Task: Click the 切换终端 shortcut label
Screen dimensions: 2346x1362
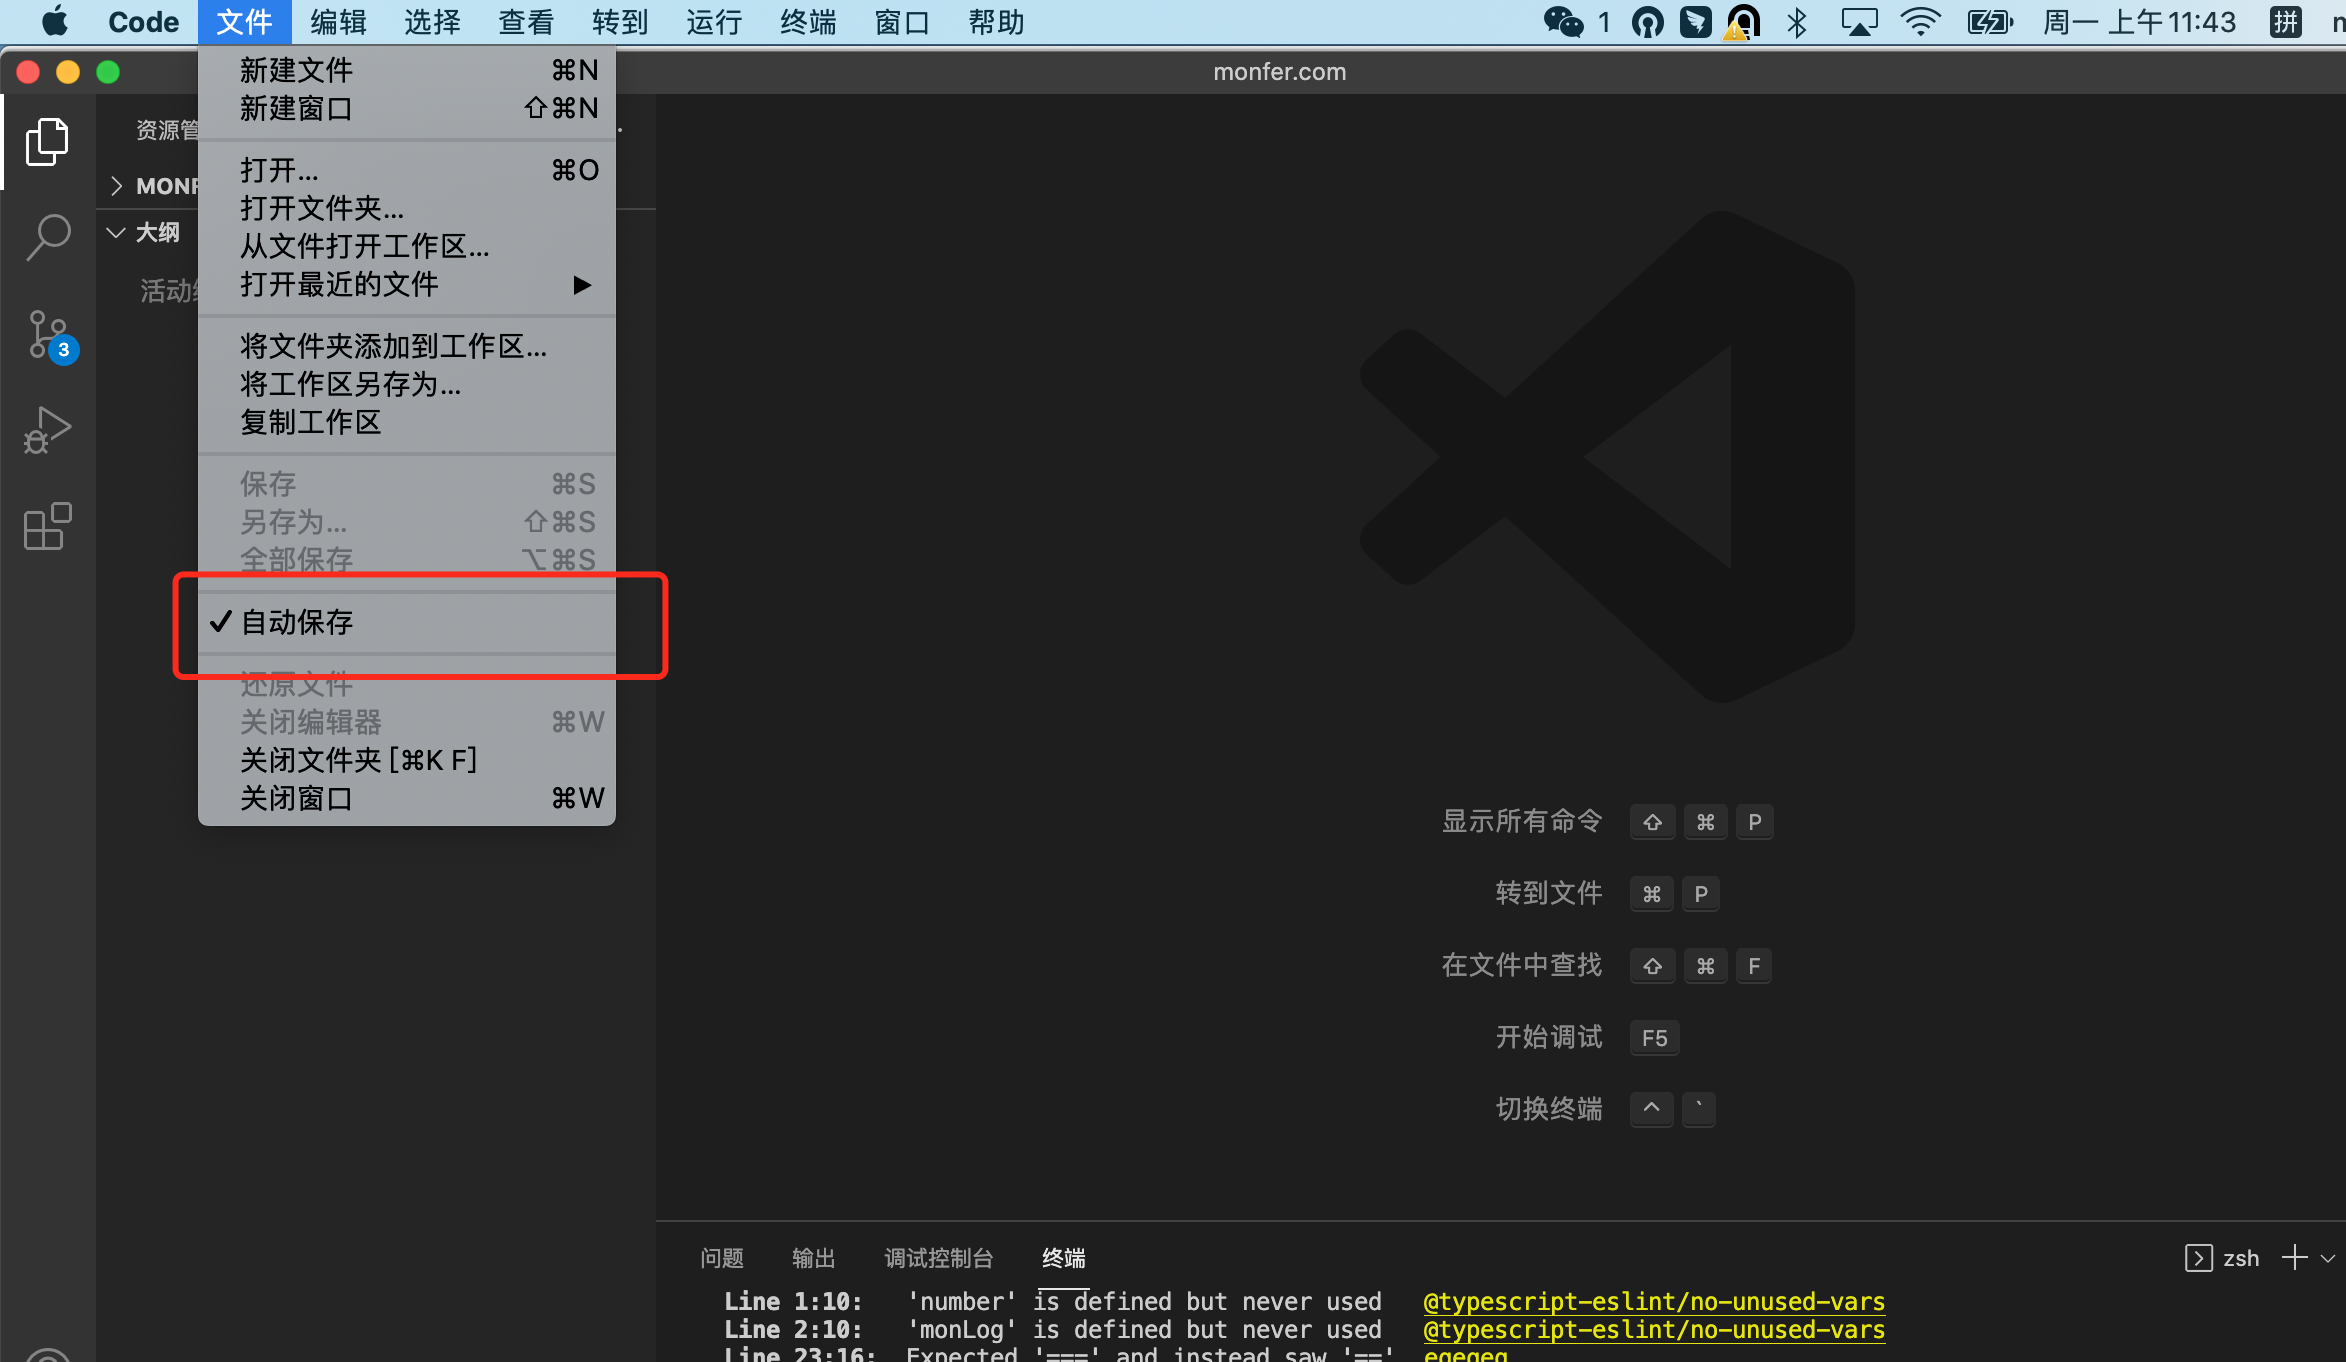Action: (1549, 1109)
